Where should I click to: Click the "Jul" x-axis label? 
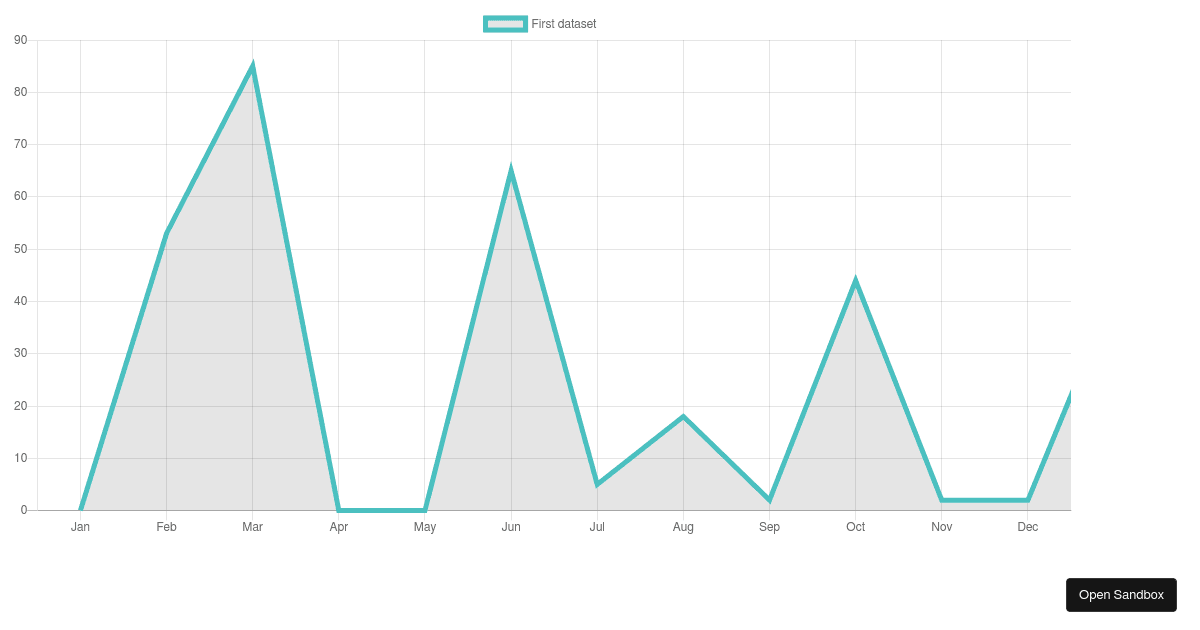point(597,527)
